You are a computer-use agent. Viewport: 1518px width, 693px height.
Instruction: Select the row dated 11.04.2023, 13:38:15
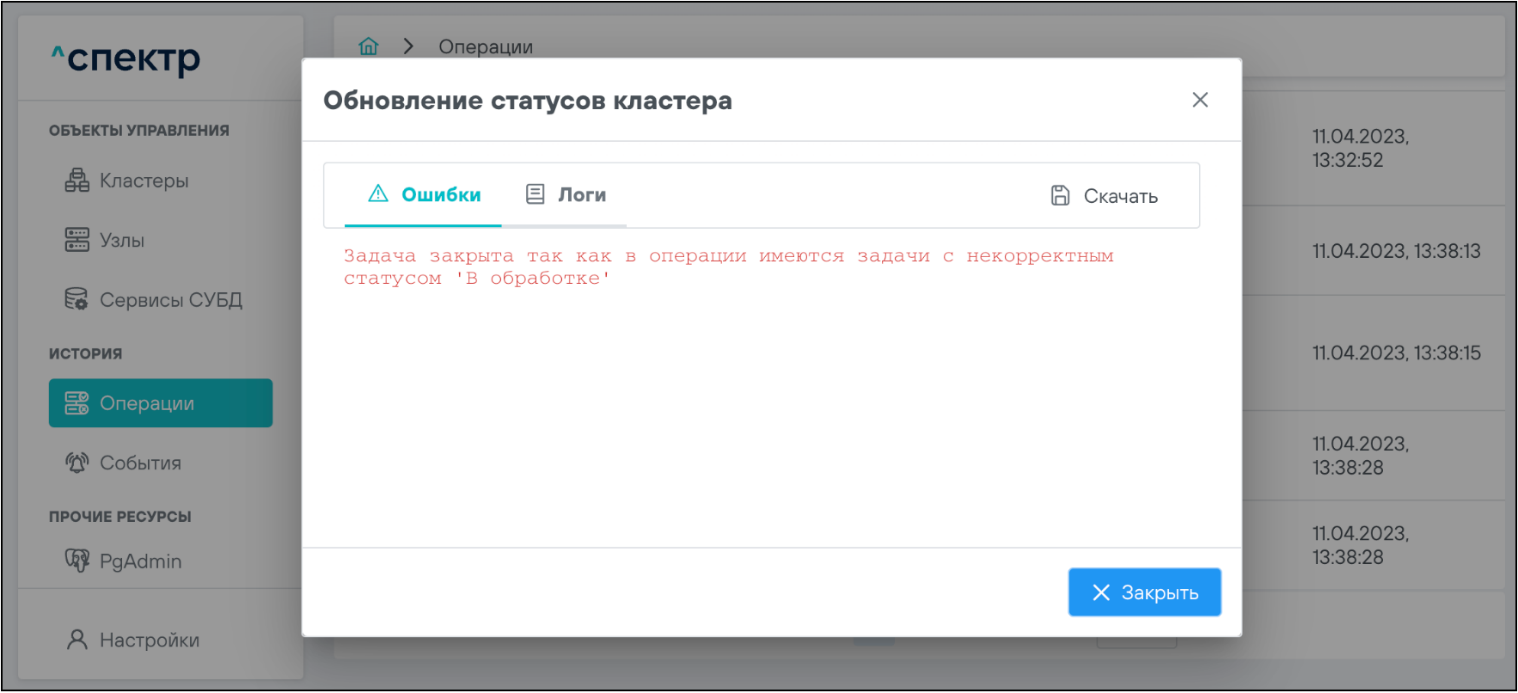tap(1396, 353)
